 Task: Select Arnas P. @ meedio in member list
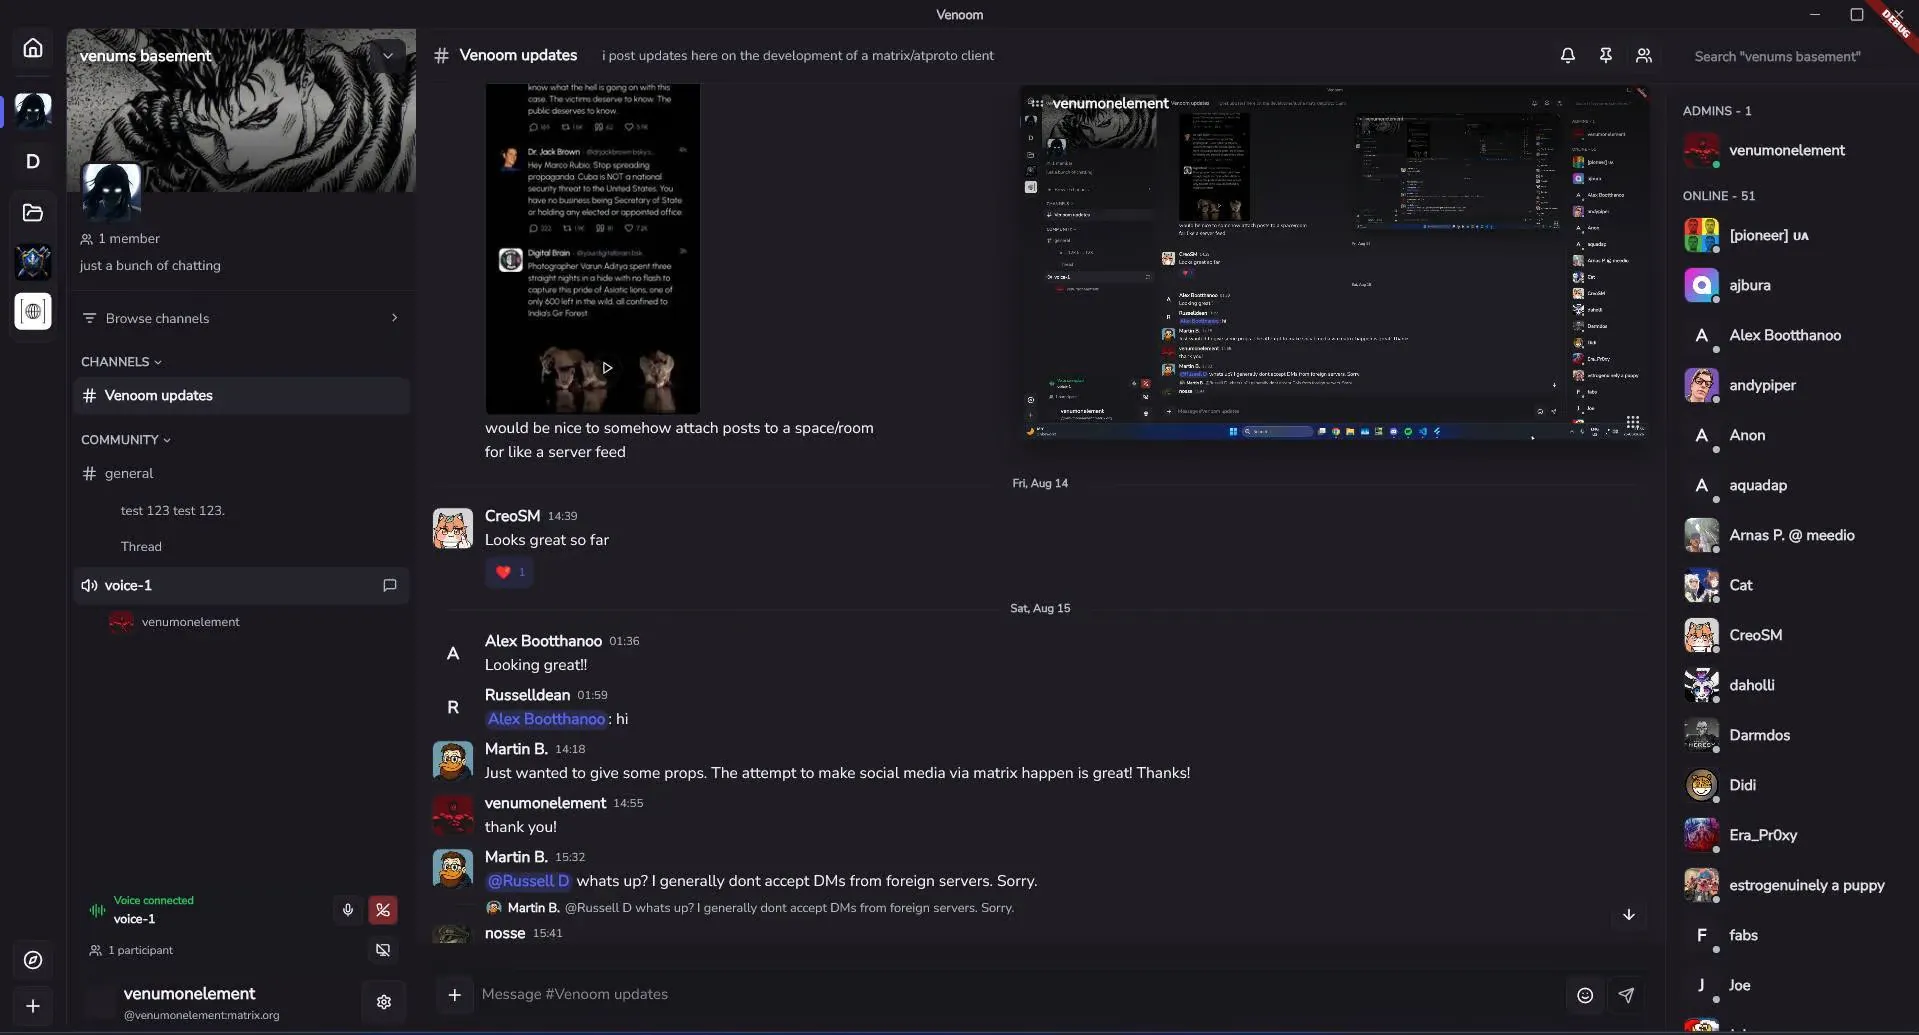pos(1790,536)
